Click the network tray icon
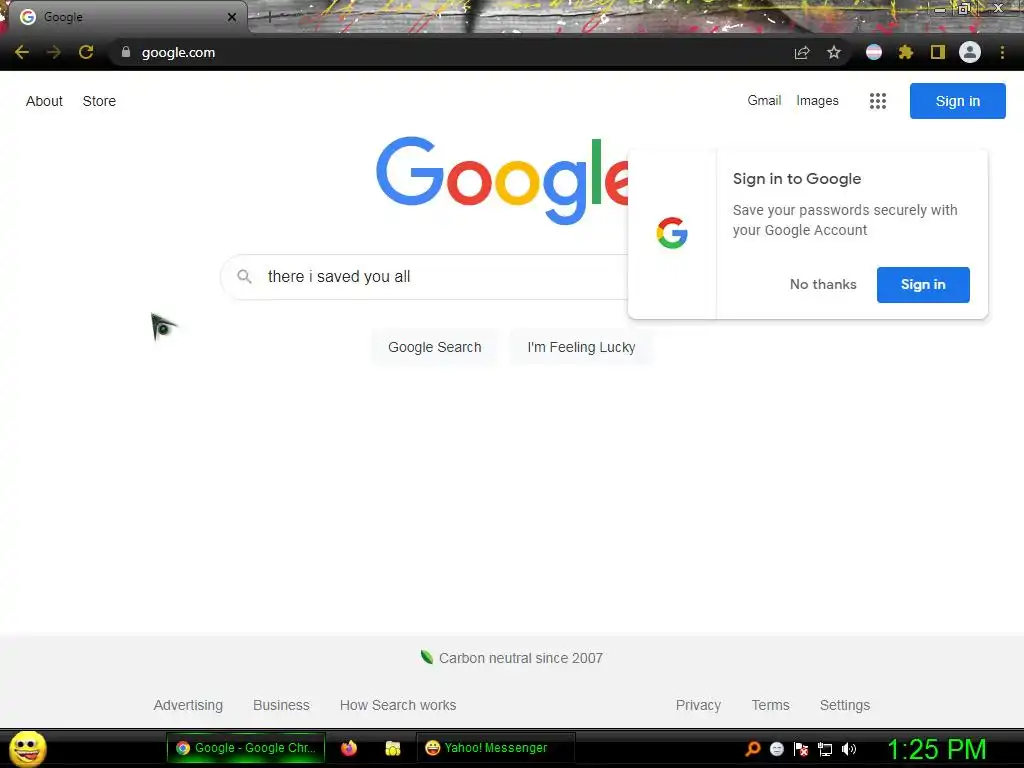Image resolution: width=1024 pixels, height=768 pixels. [825, 749]
